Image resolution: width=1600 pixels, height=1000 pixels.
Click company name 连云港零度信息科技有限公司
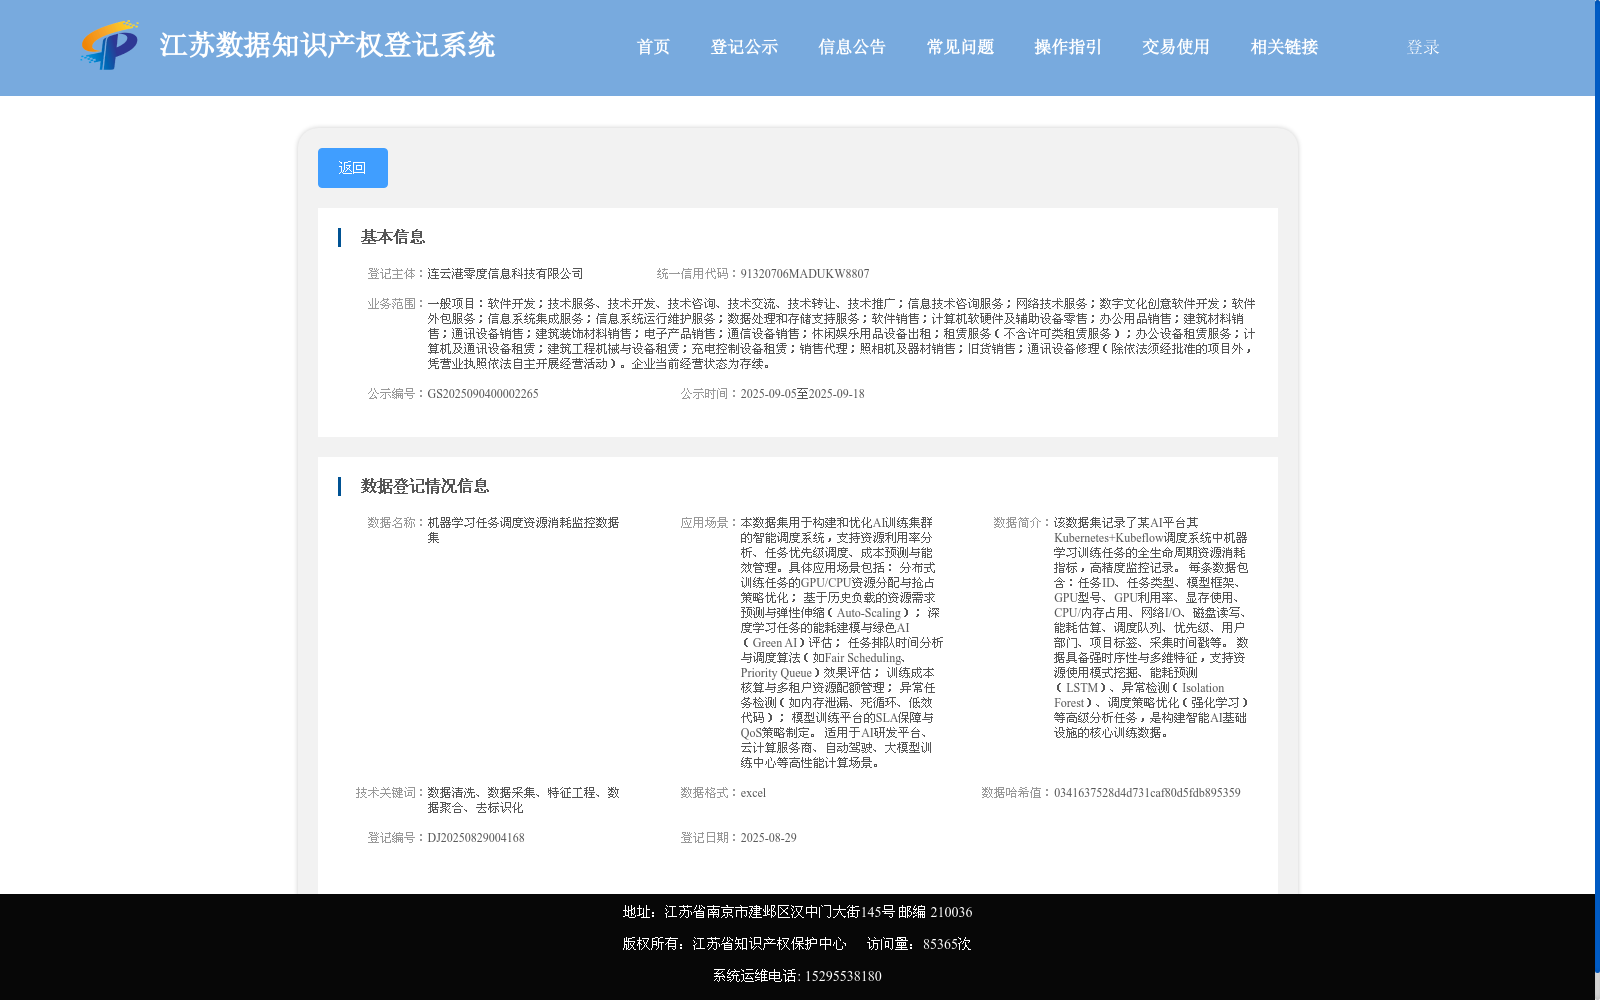tap(505, 274)
